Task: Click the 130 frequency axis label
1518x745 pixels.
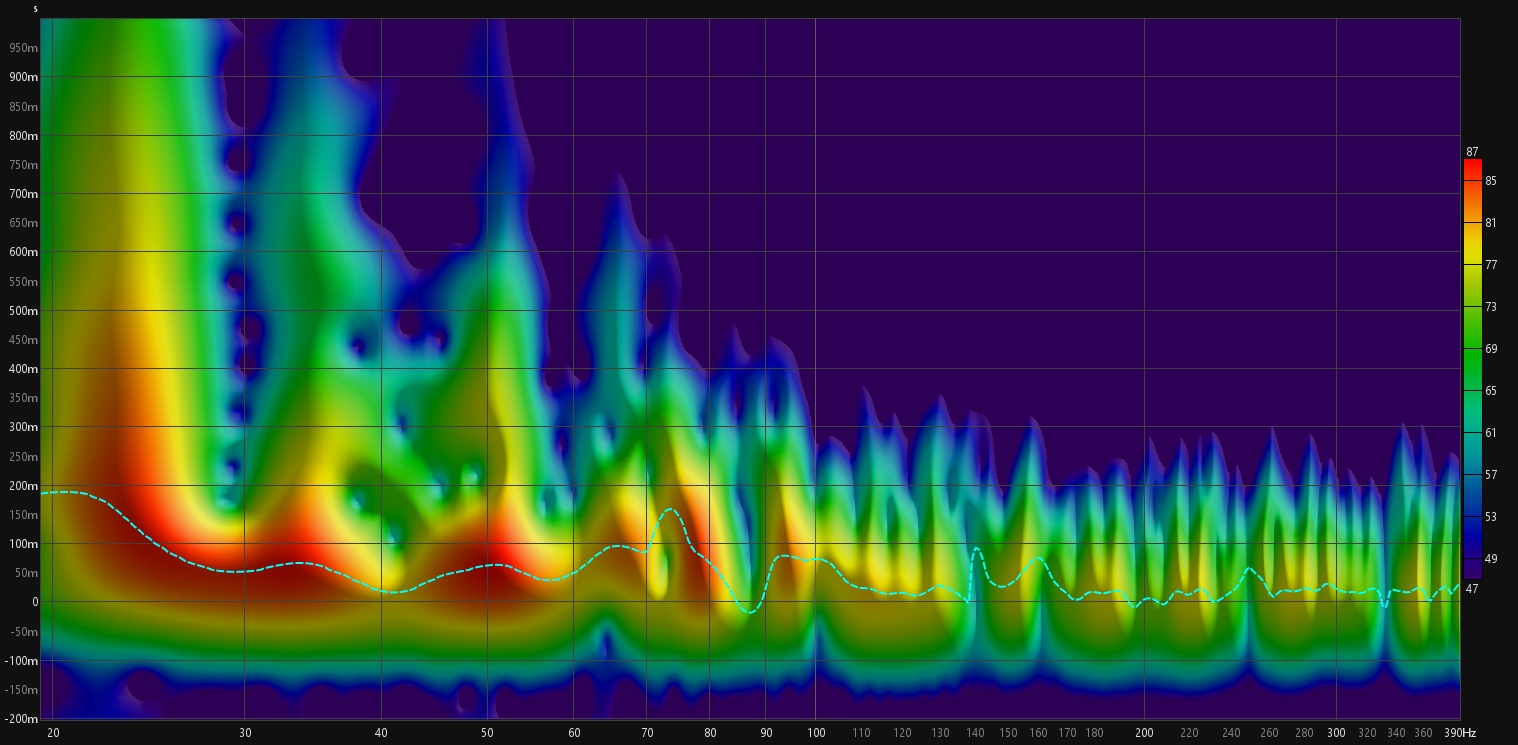Action: pyautogui.click(x=940, y=733)
